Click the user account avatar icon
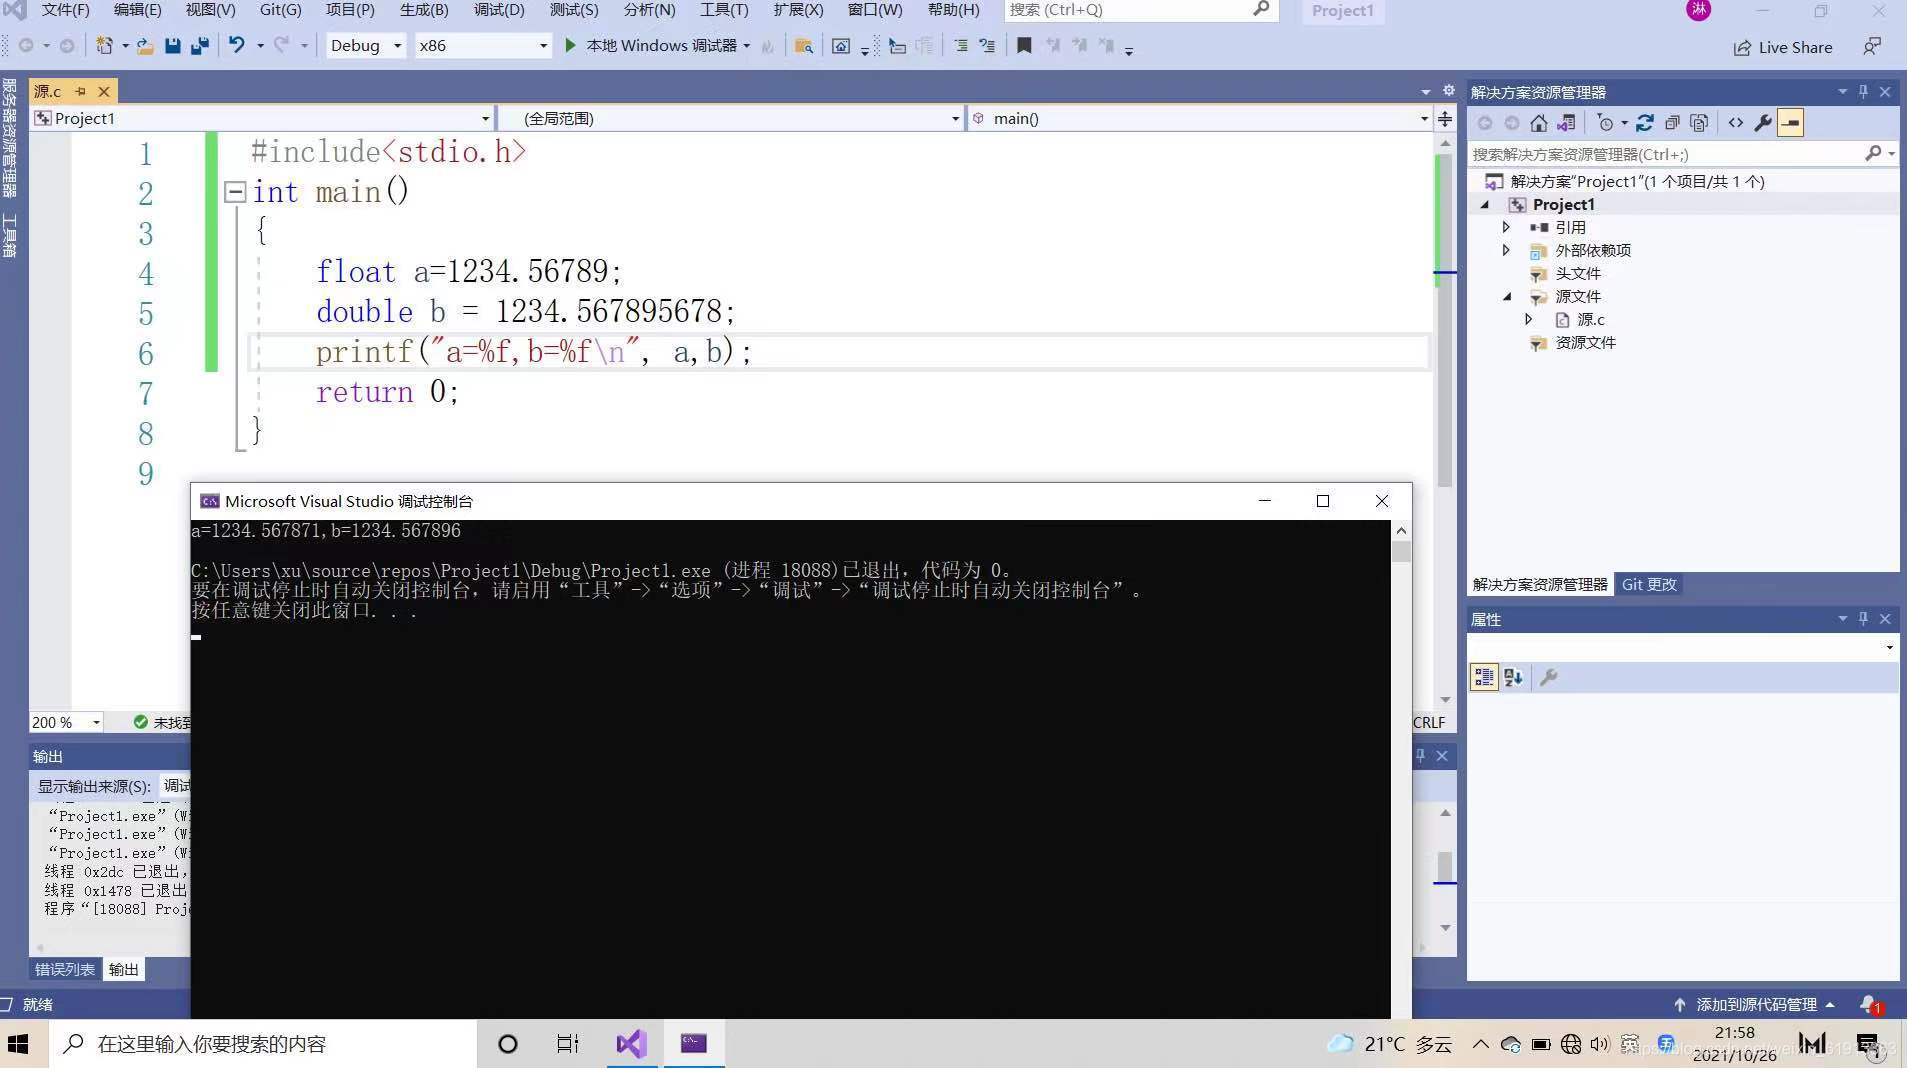The image size is (1907, 1068). click(x=1698, y=10)
